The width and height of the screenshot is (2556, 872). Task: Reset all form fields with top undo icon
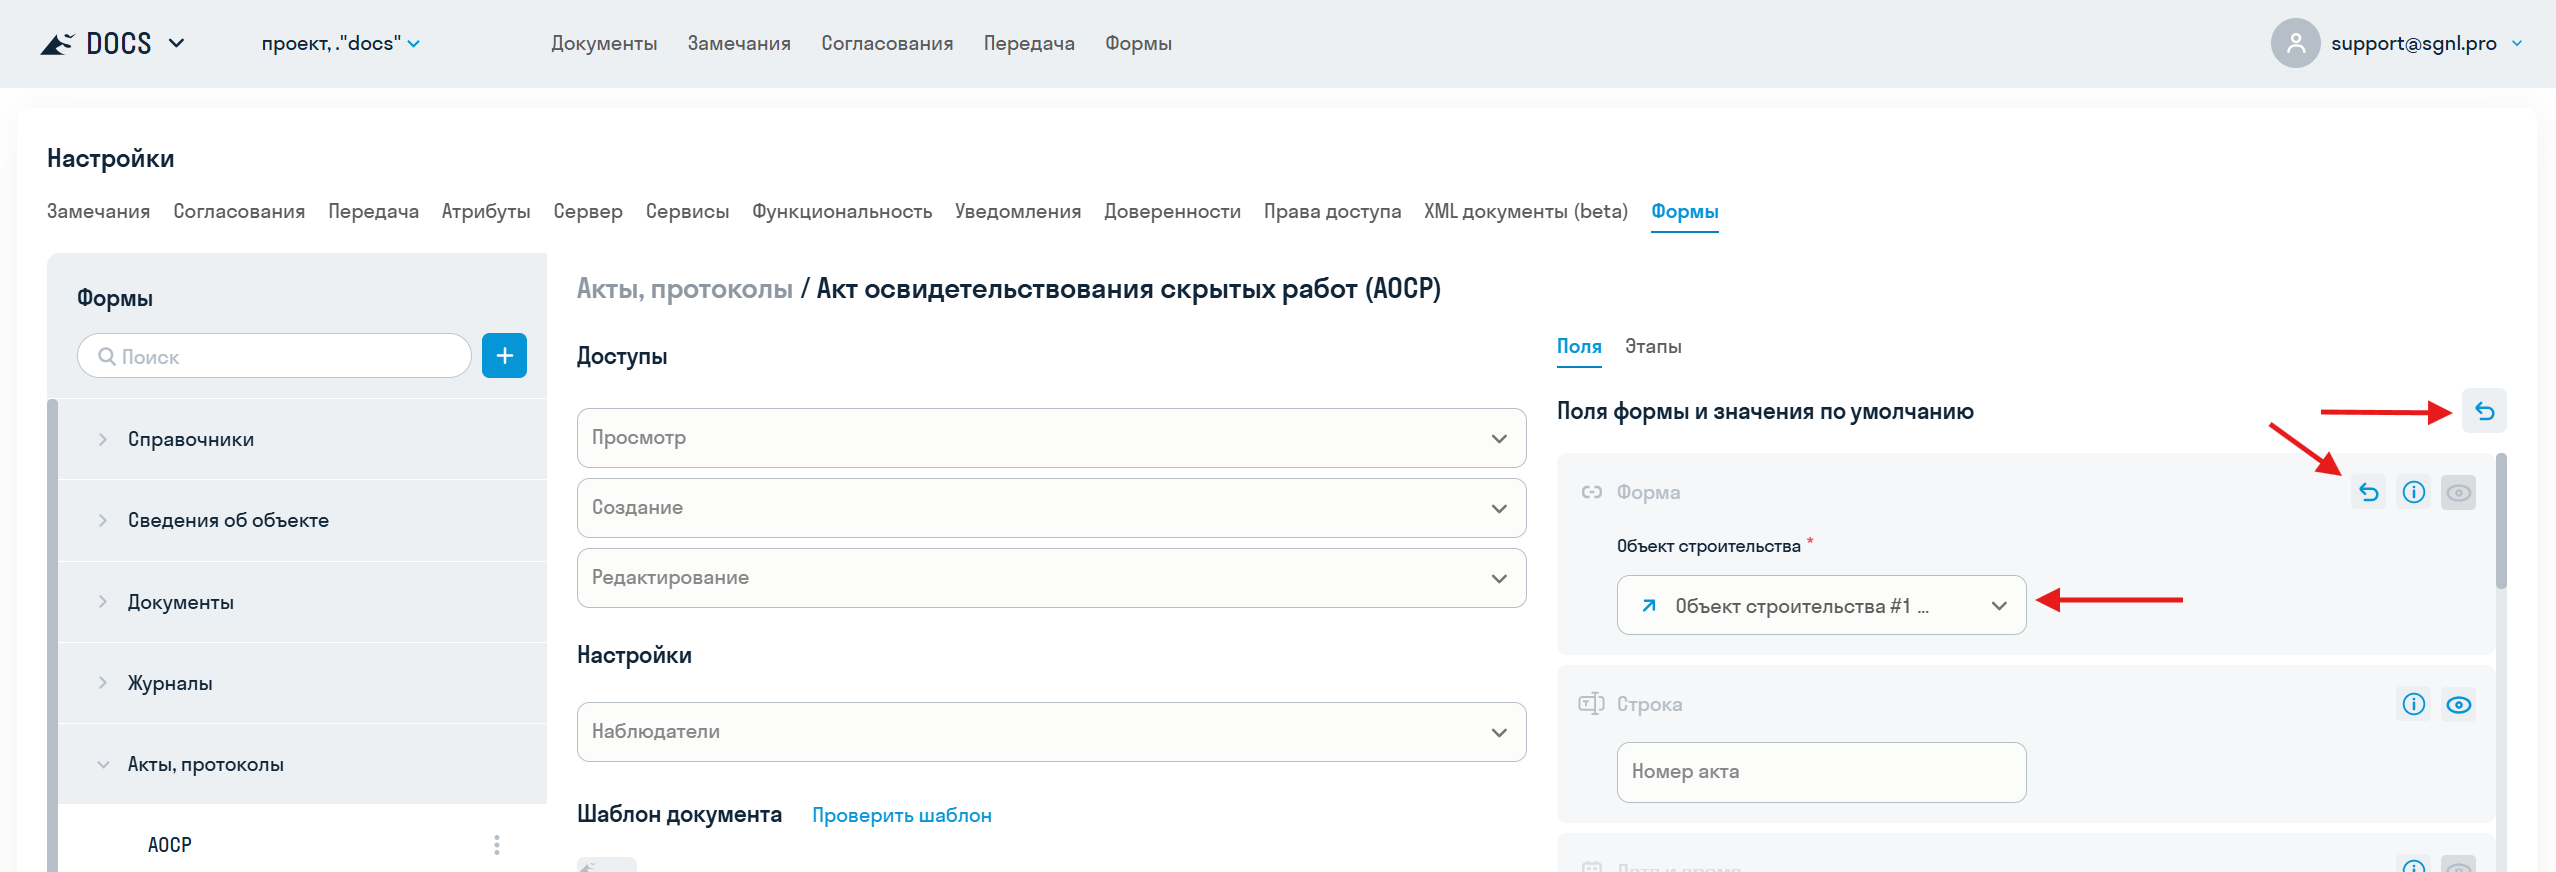pyautogui.click(x=2484, y=411)
